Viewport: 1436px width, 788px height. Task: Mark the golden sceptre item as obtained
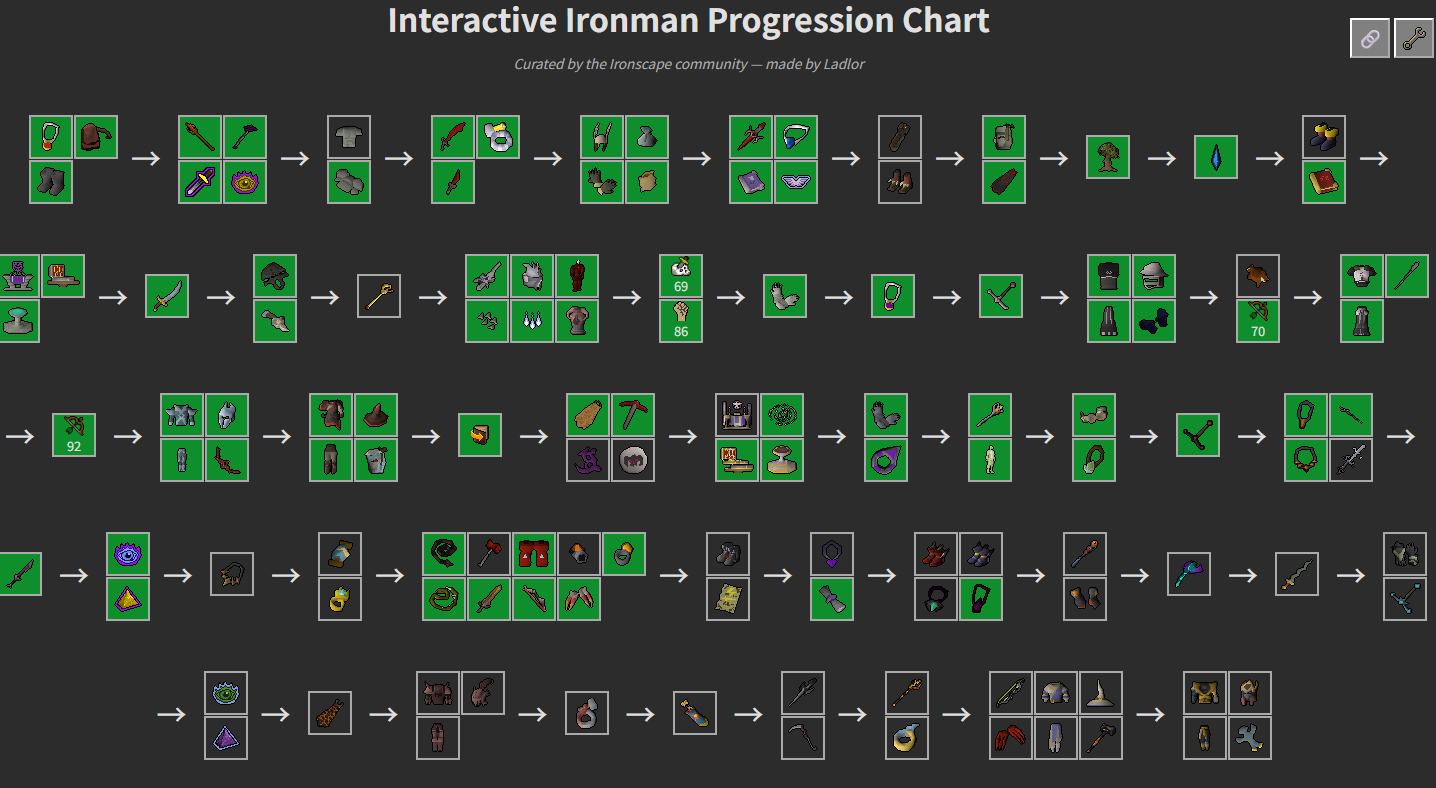[379, 296]
